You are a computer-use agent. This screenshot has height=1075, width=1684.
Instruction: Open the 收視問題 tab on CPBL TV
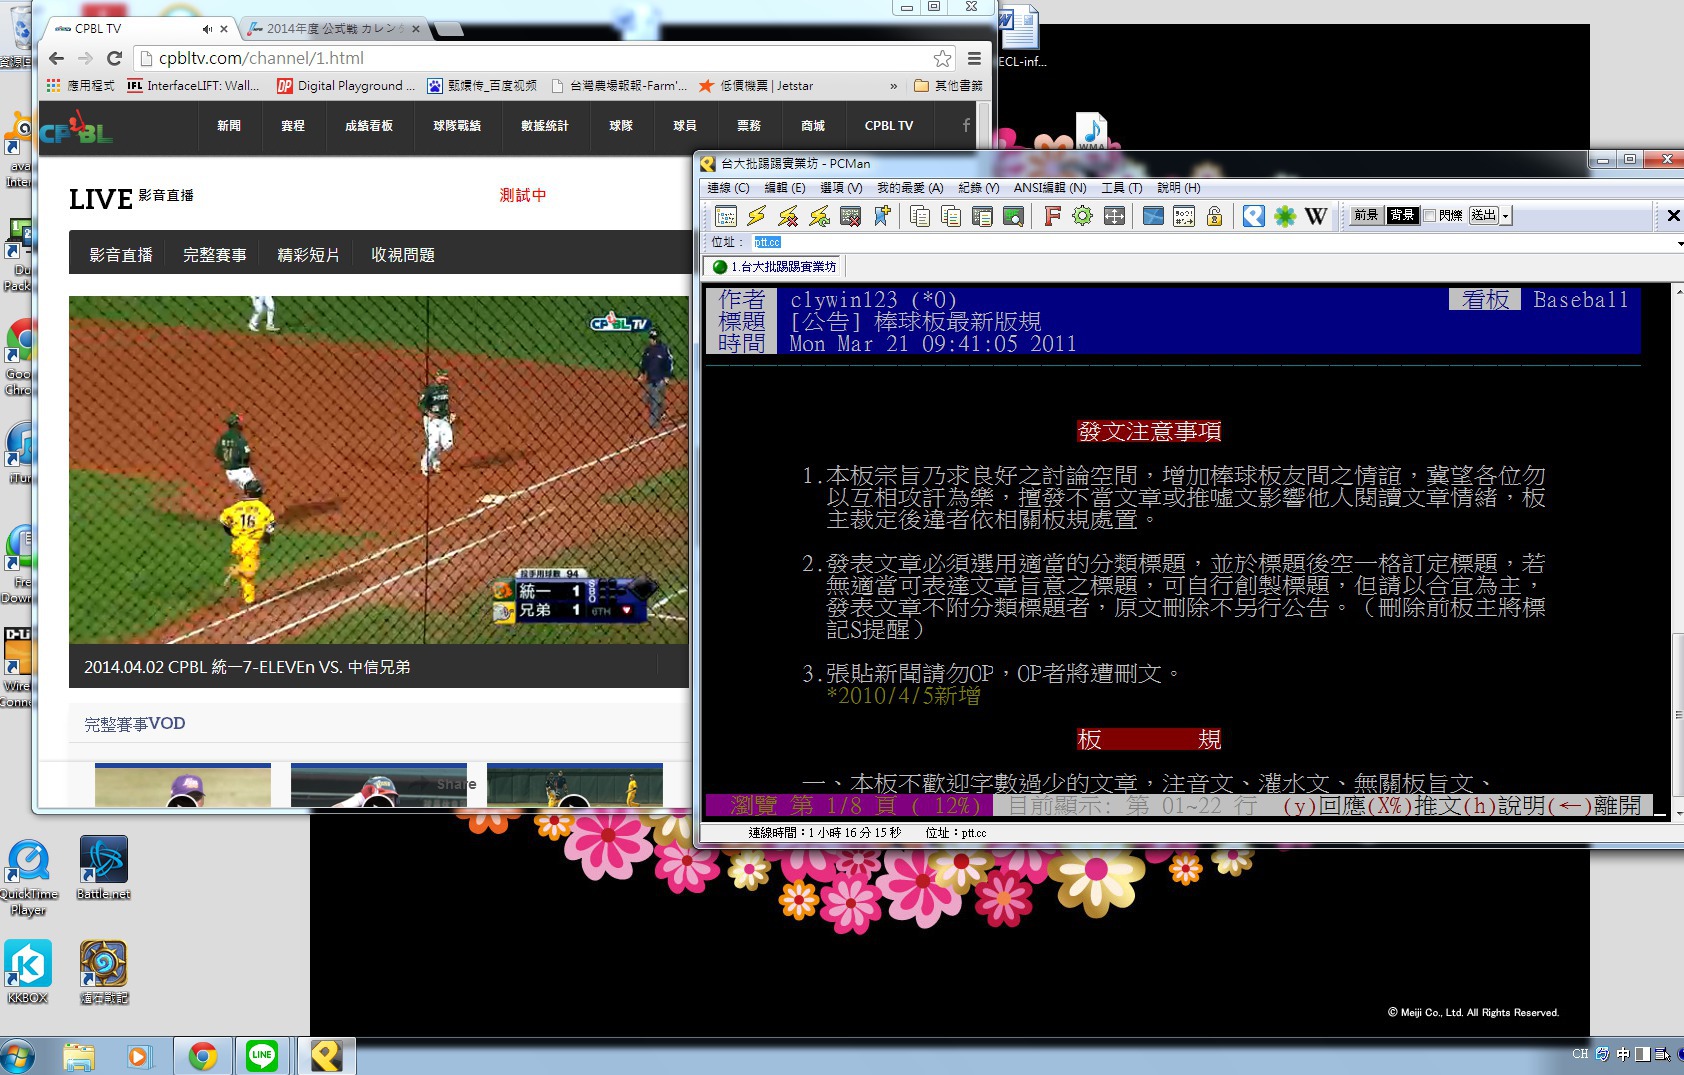403,255
